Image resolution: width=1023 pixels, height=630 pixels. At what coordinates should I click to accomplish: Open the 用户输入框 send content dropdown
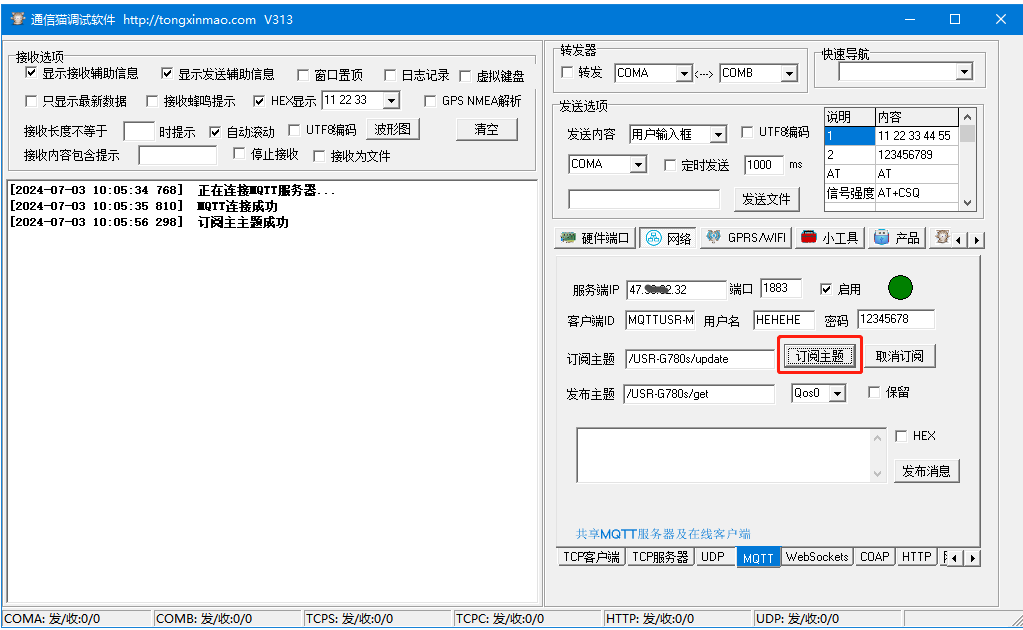(x=718, y=135)
